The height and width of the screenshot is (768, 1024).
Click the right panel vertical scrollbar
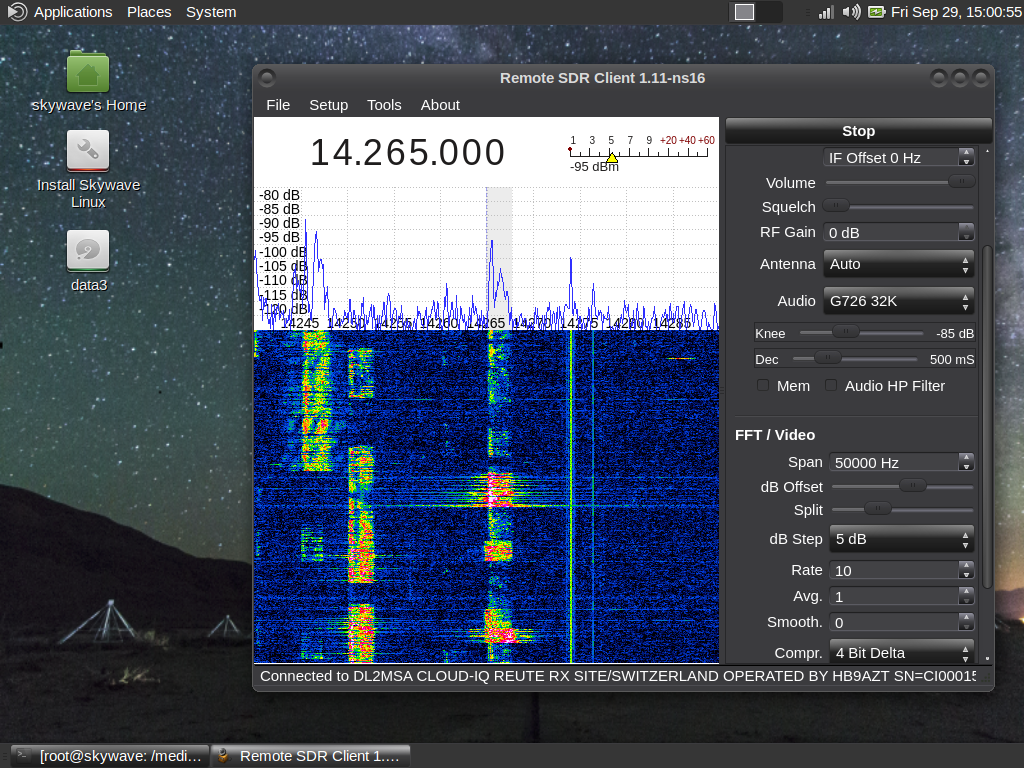click(x=987, y=418)
